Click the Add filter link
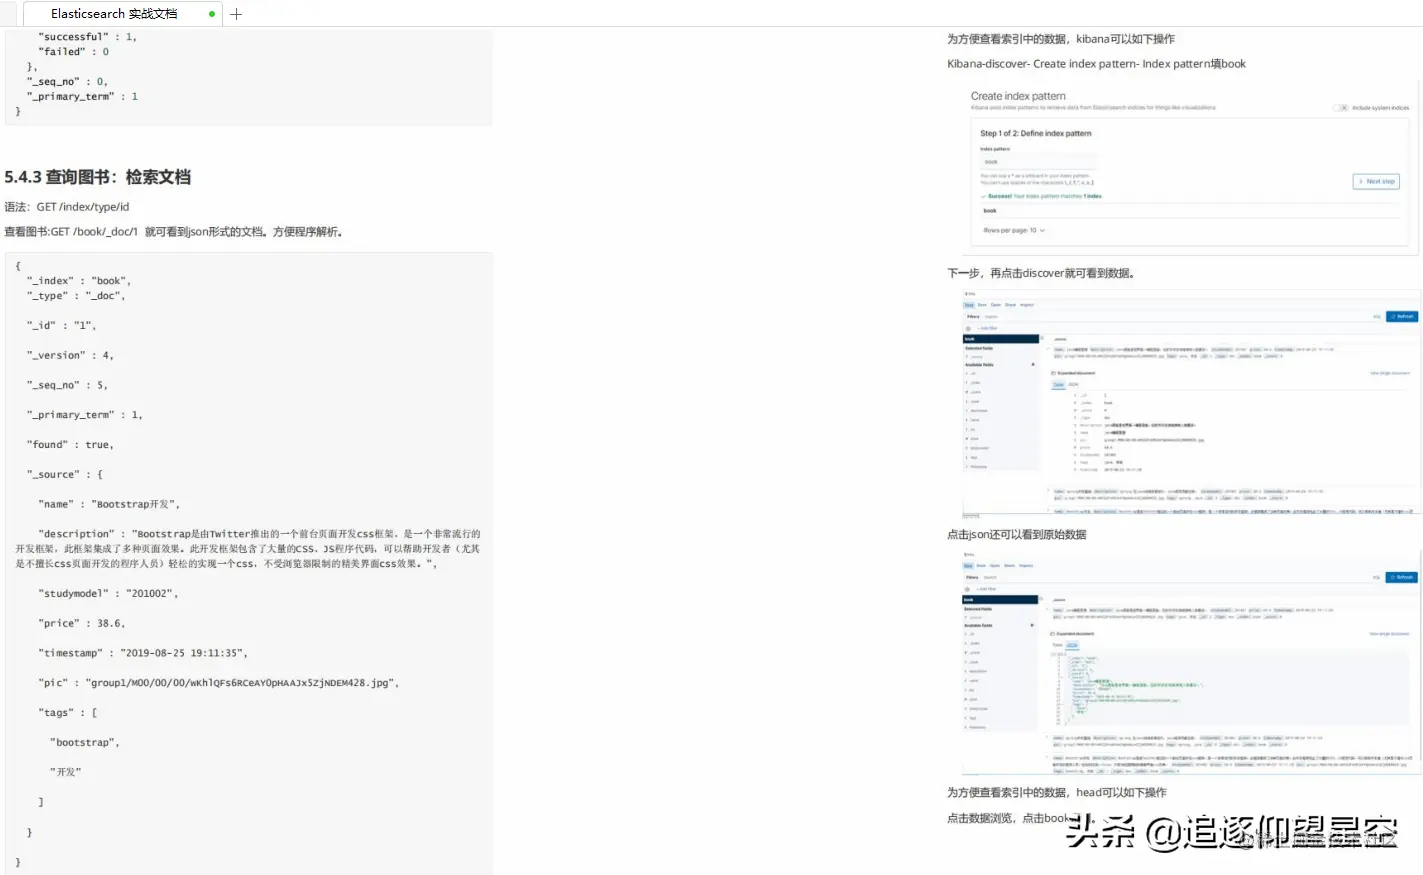This screenshot has height=875, width=1423. (989, 328)
